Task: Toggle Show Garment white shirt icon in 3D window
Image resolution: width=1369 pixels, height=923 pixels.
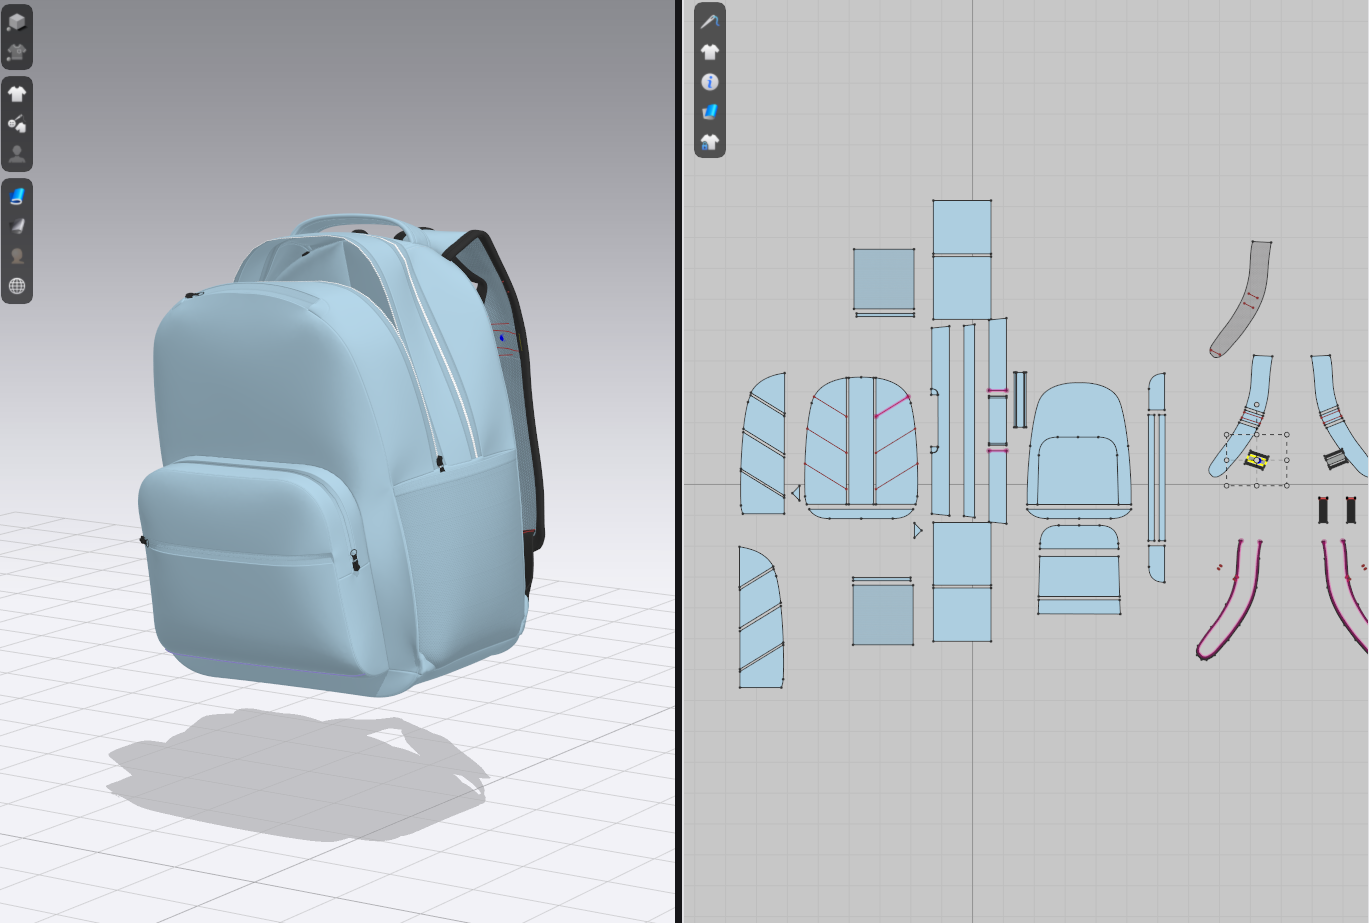Action: coord(17,94)
